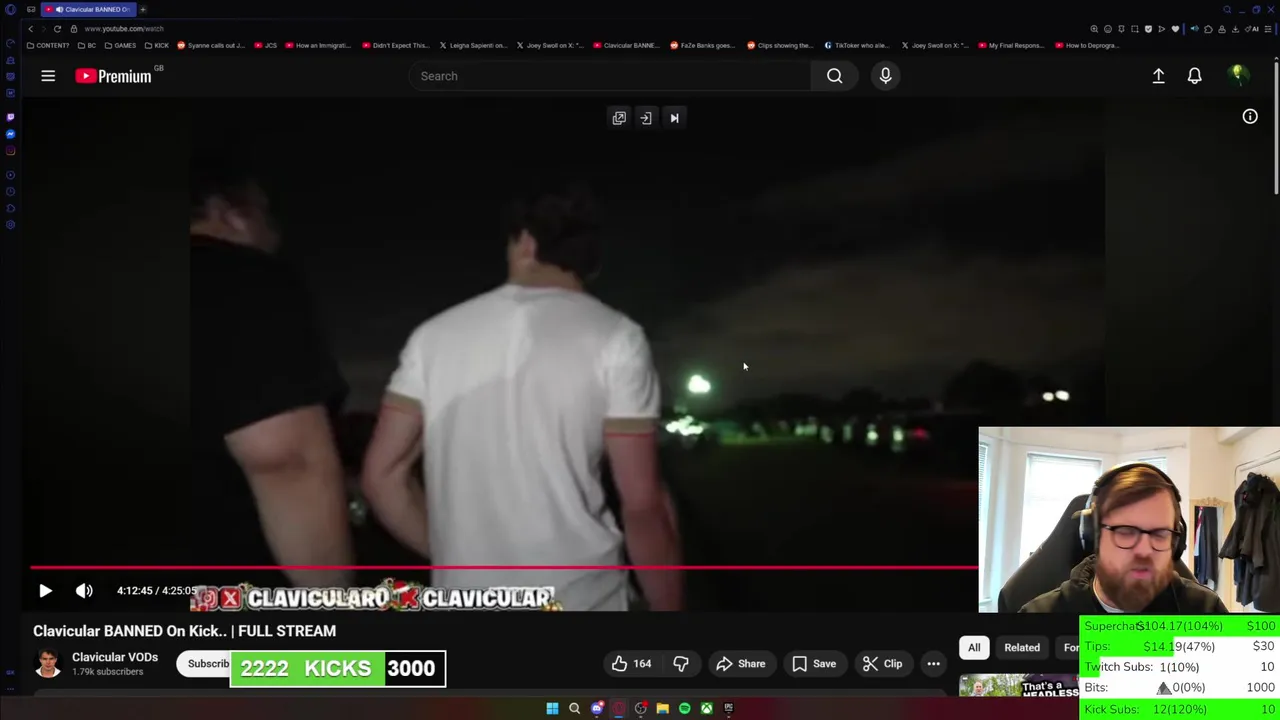Viewport: 1280px width, 720px height.
Task: Switch to the Clavicular BANNED browser tab
Action: click(x=89, y=9)
